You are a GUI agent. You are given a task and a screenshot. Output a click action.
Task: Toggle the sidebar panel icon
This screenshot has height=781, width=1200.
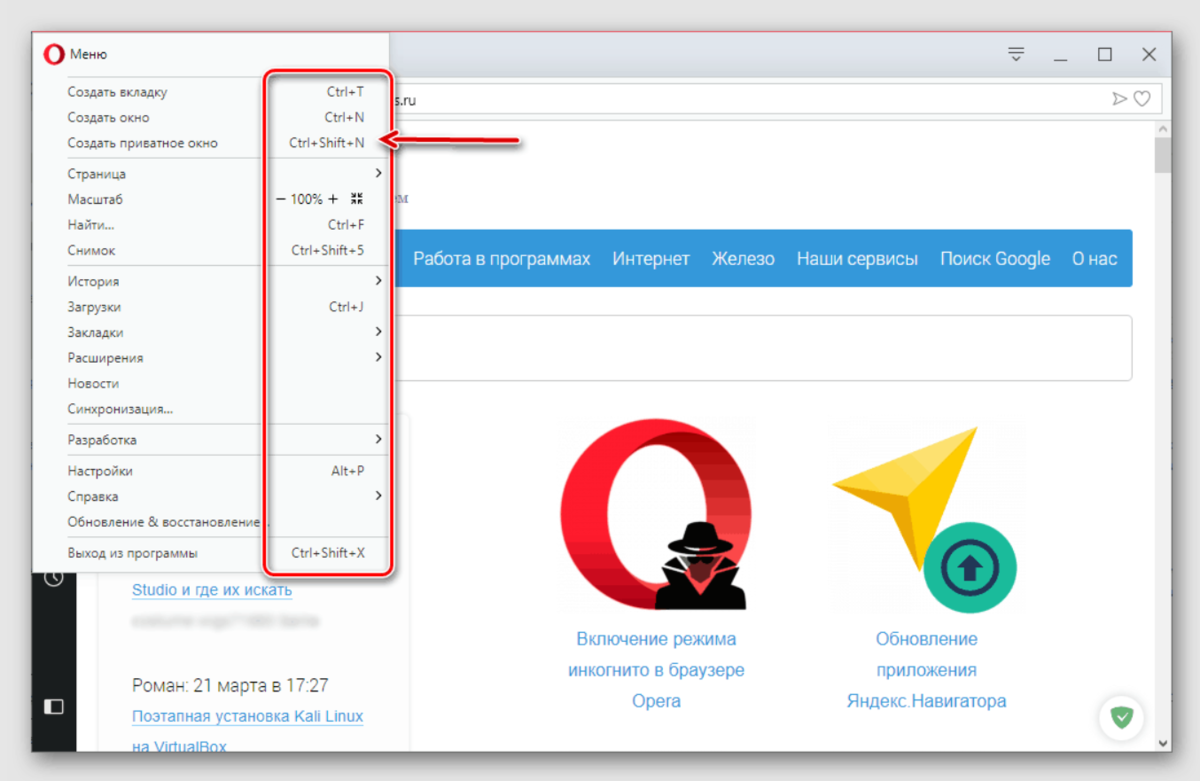[x=54, y=706]
